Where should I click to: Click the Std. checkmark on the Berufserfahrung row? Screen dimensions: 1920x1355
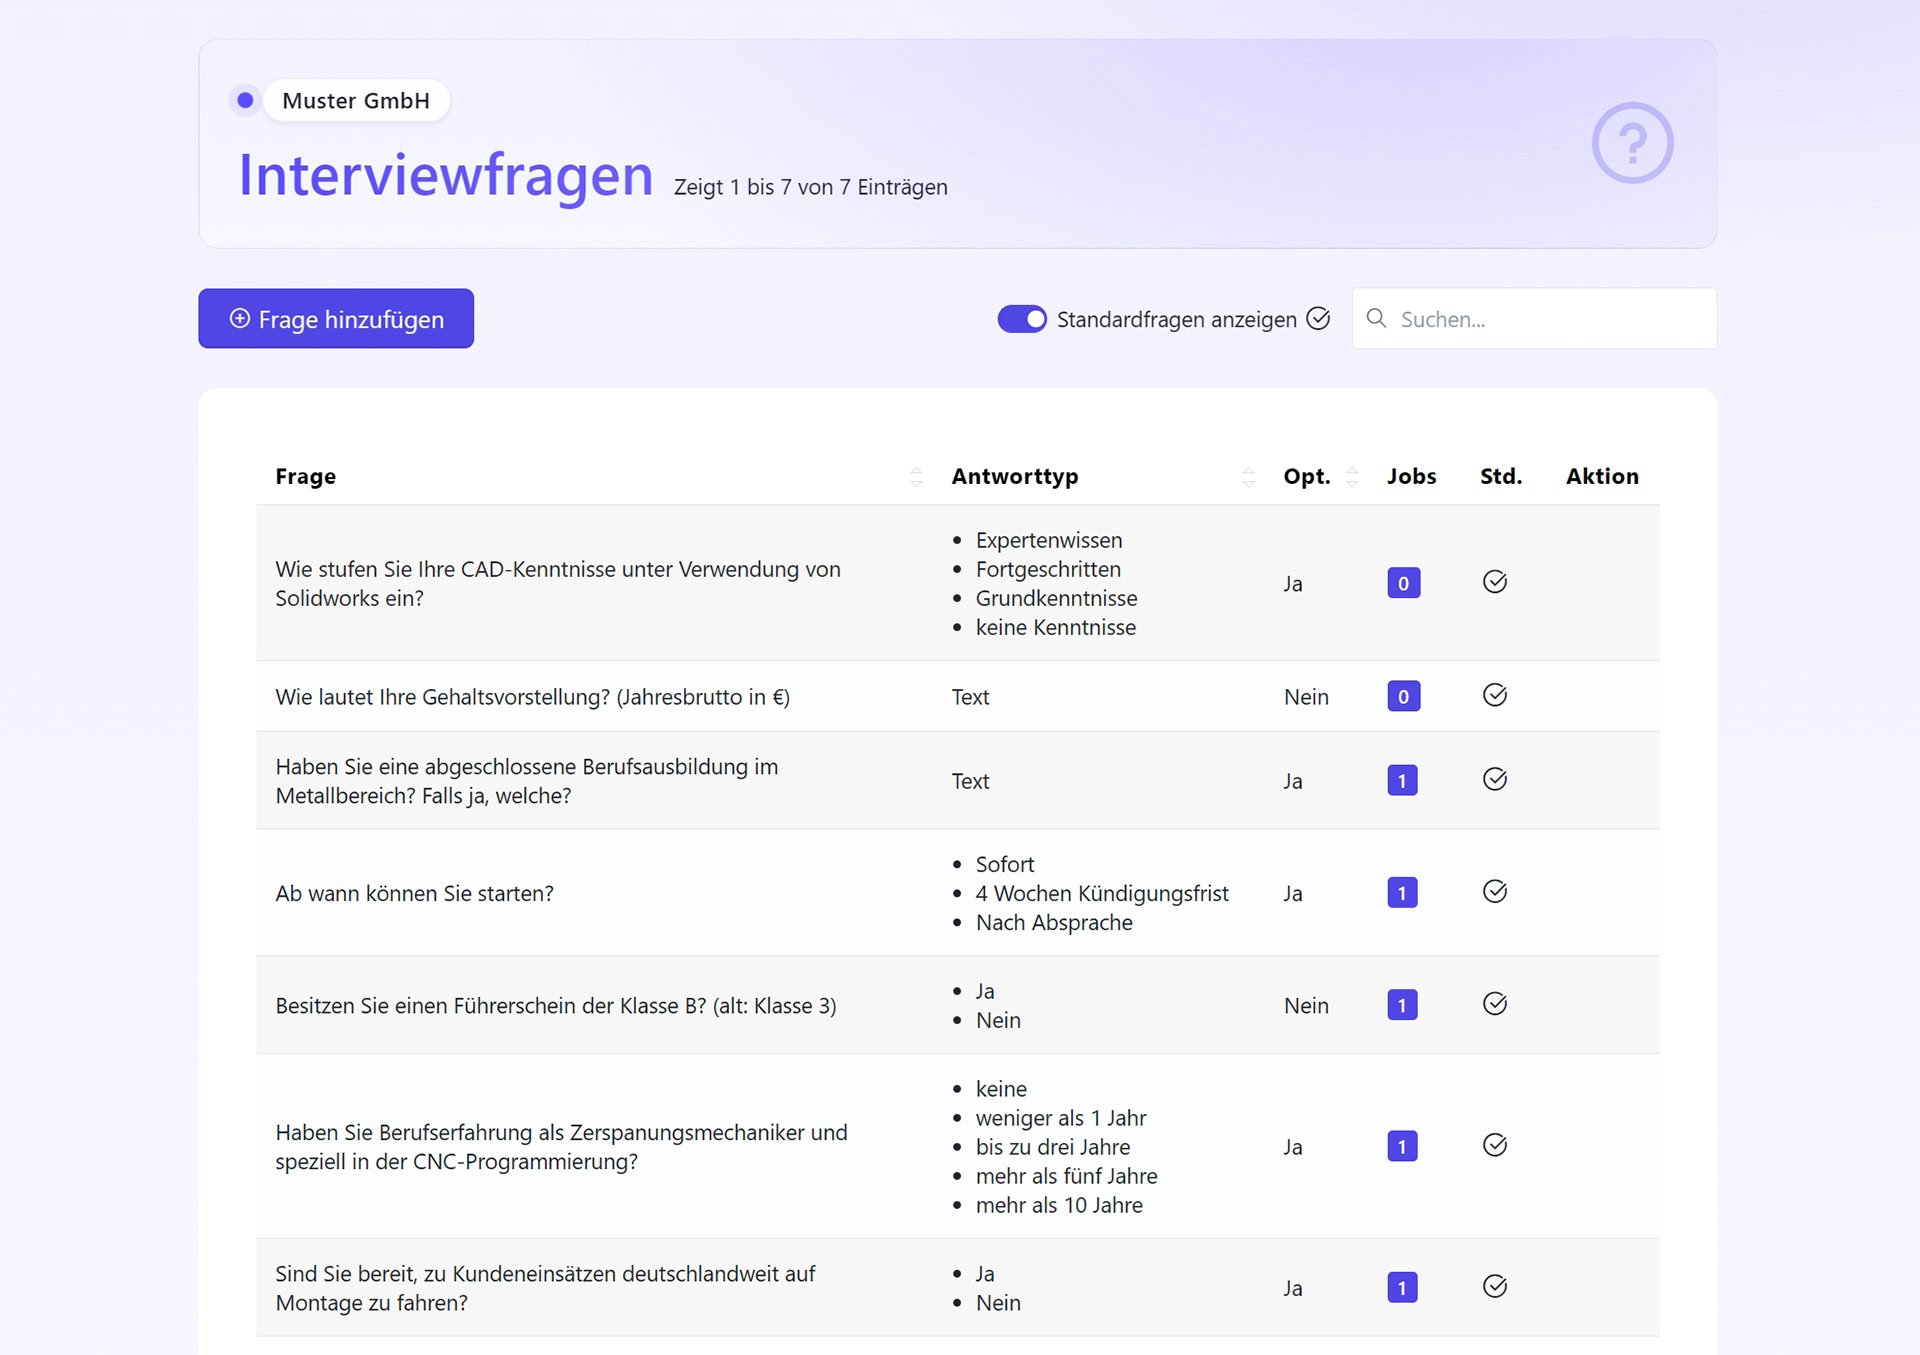[x=1495, y=1146]
